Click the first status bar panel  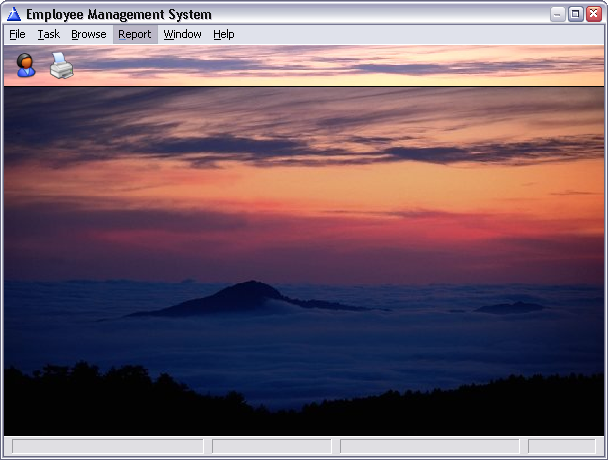pyautogui.click(x=107, y=446)
